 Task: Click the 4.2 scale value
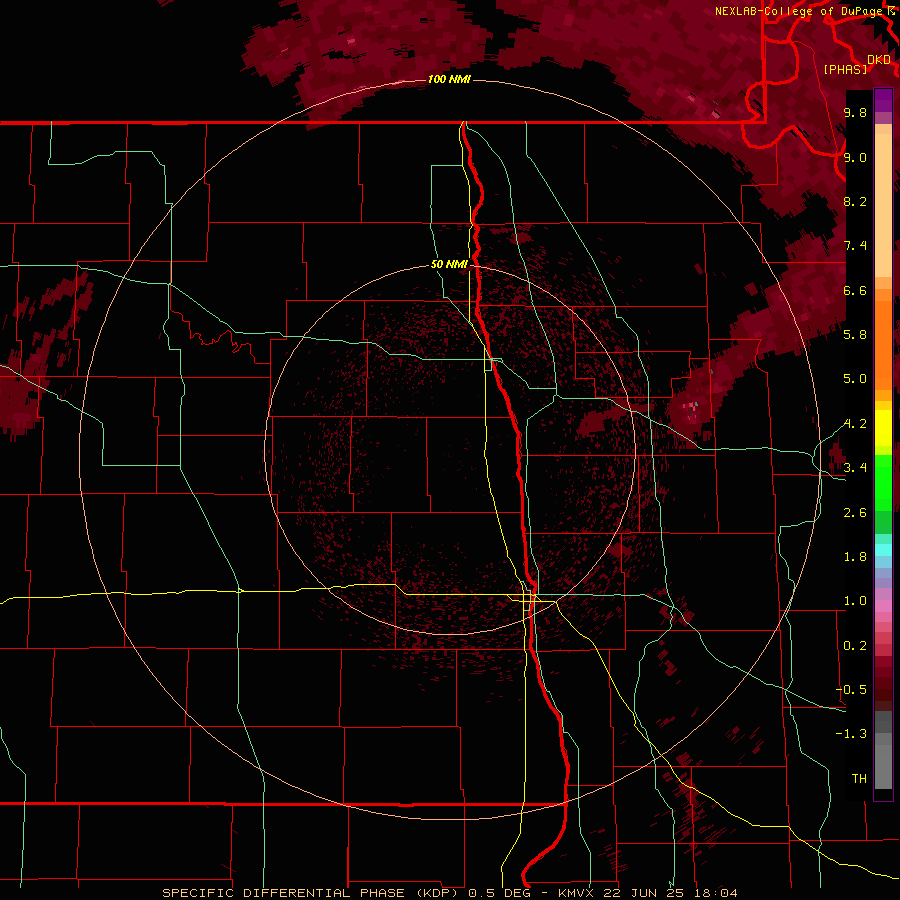(855, 424)
